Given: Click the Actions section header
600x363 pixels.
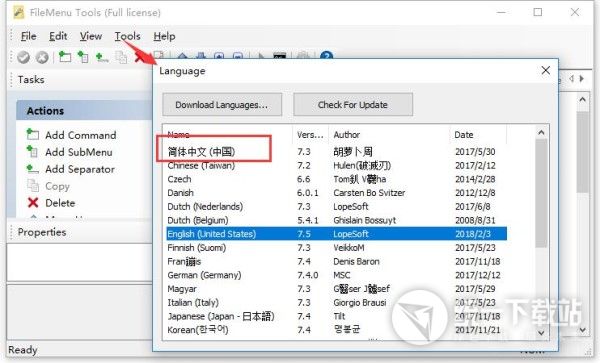Looking at the screenshot, I should pyautogui.click(x=84, y=111).
